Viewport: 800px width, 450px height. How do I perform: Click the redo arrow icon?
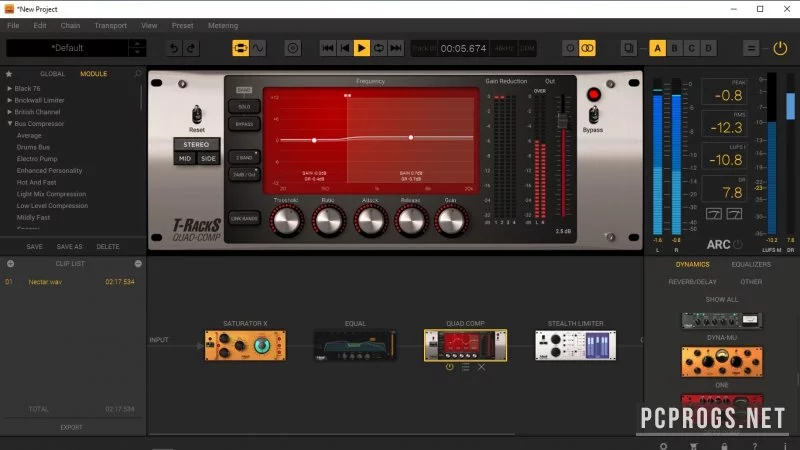pyautogui.click(x=191, y=48)
